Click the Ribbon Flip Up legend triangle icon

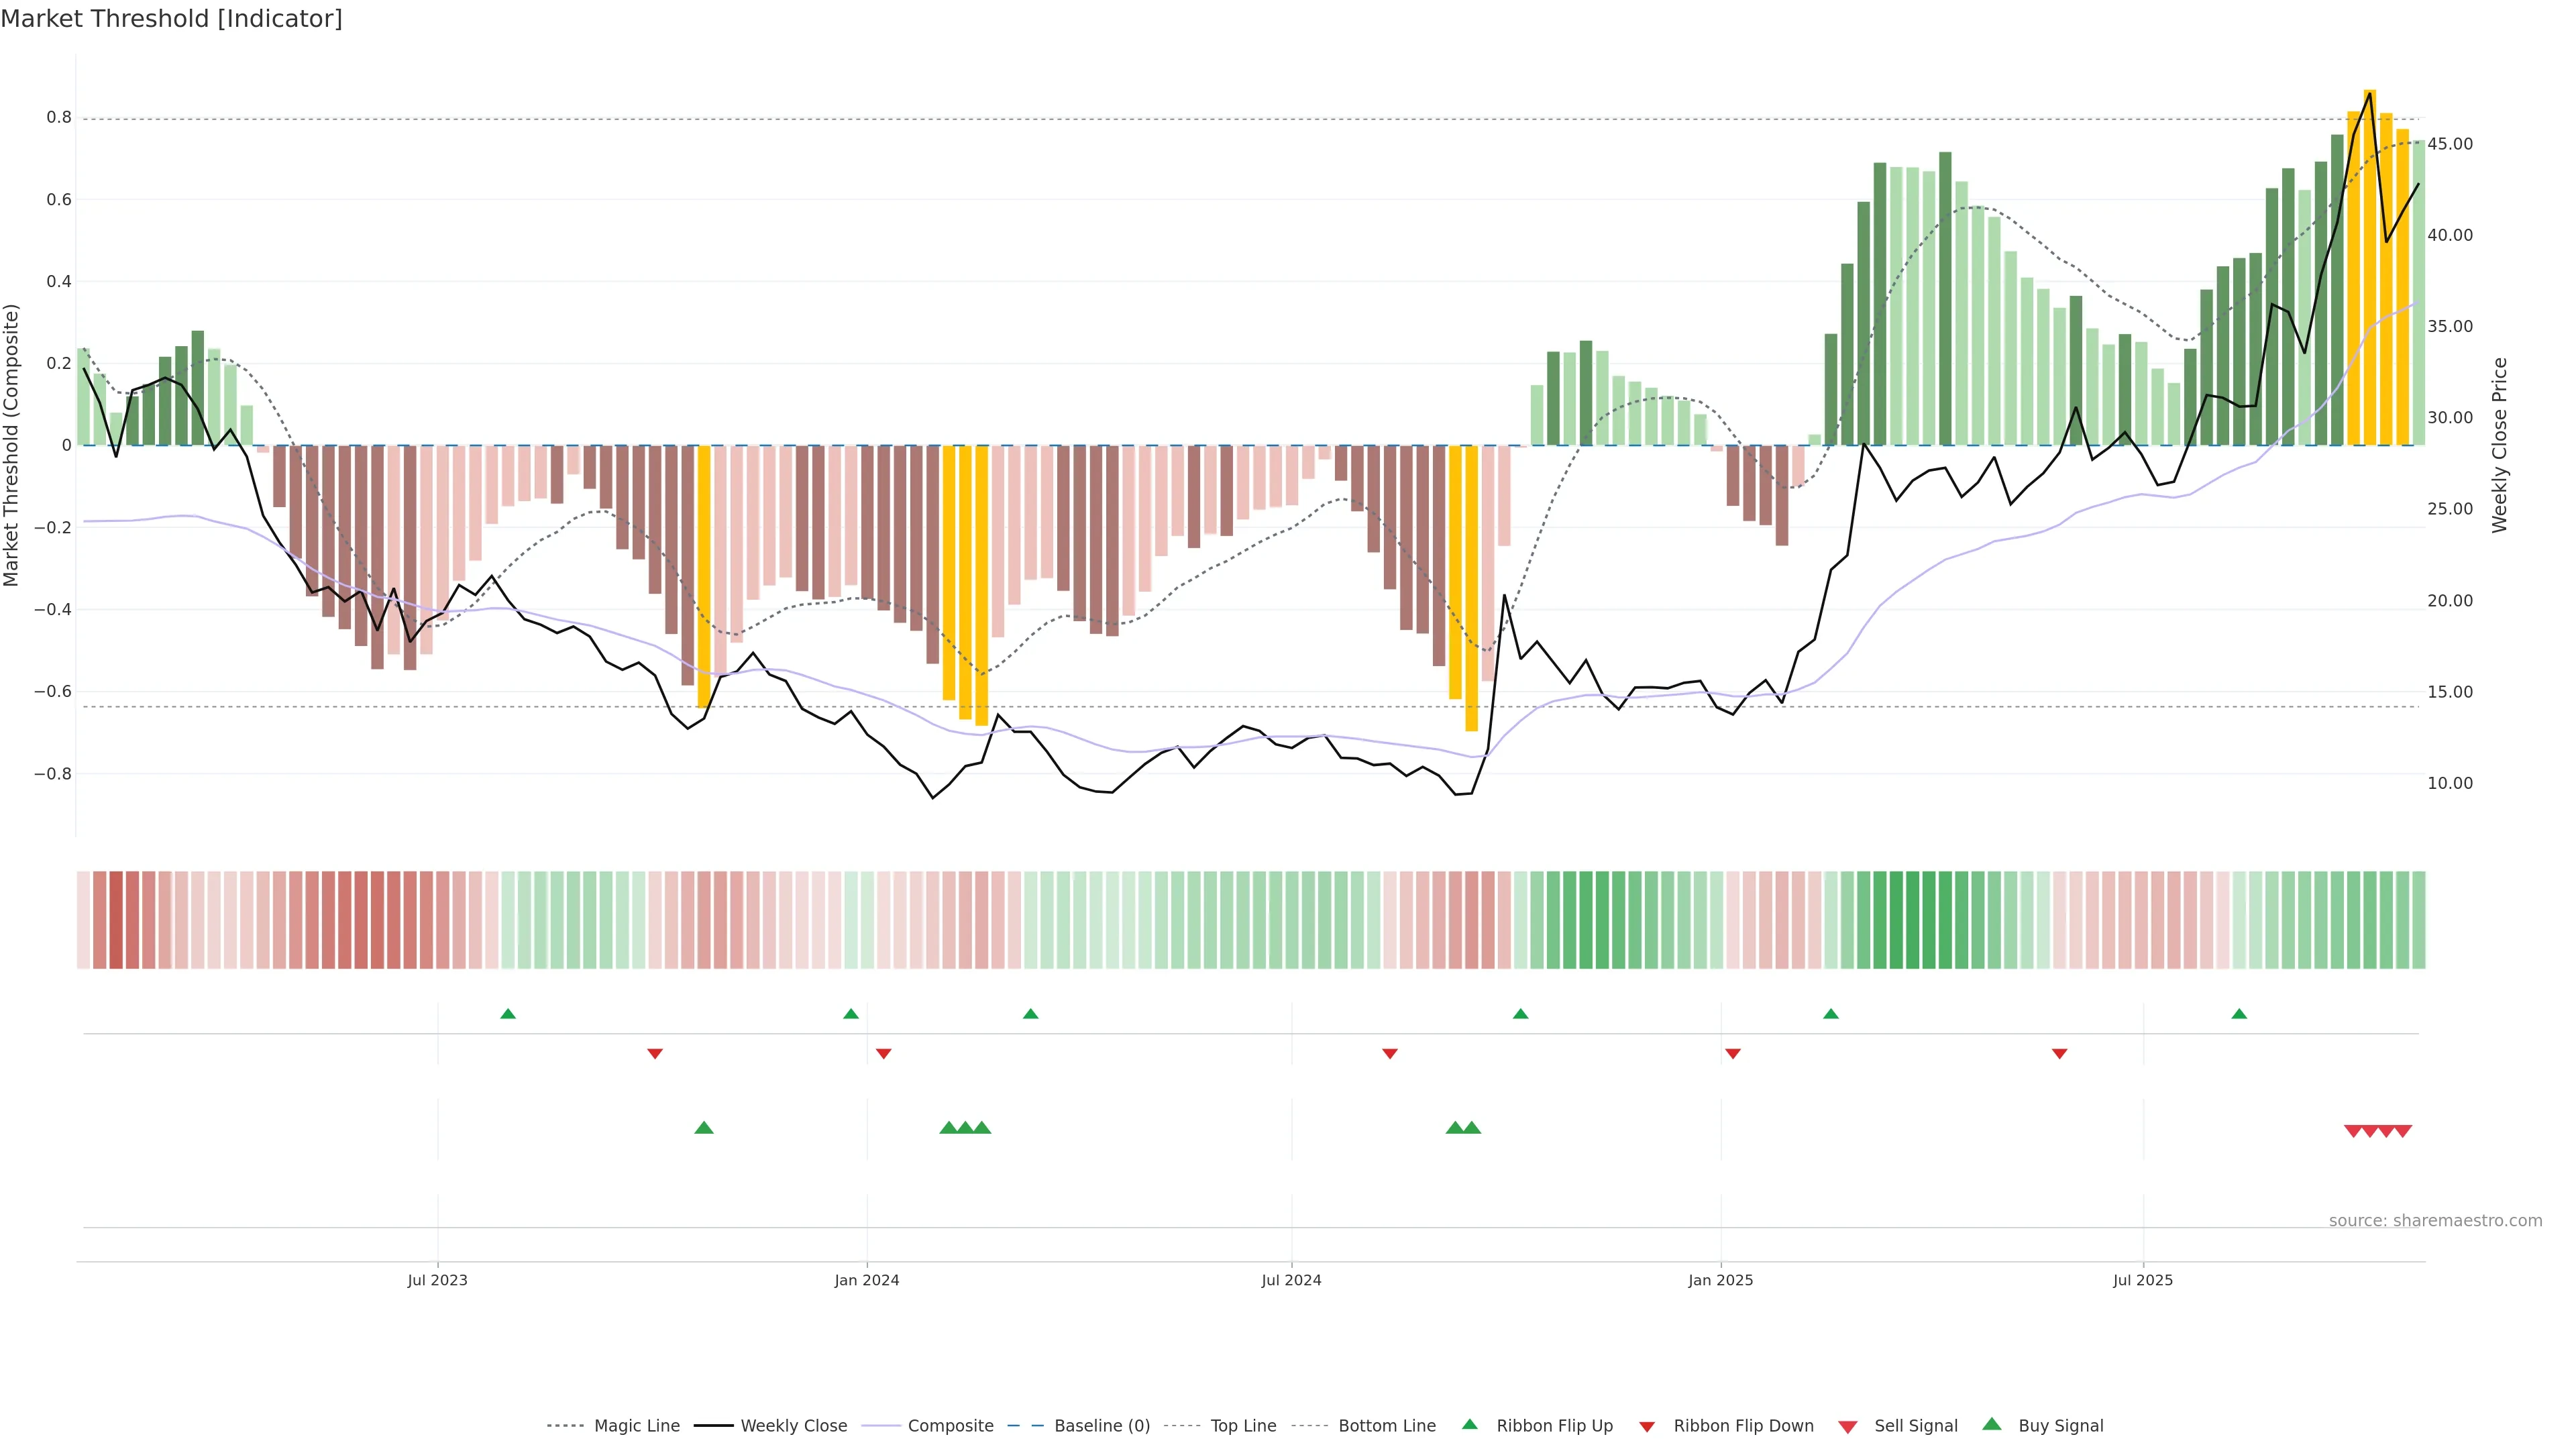1469,1424
